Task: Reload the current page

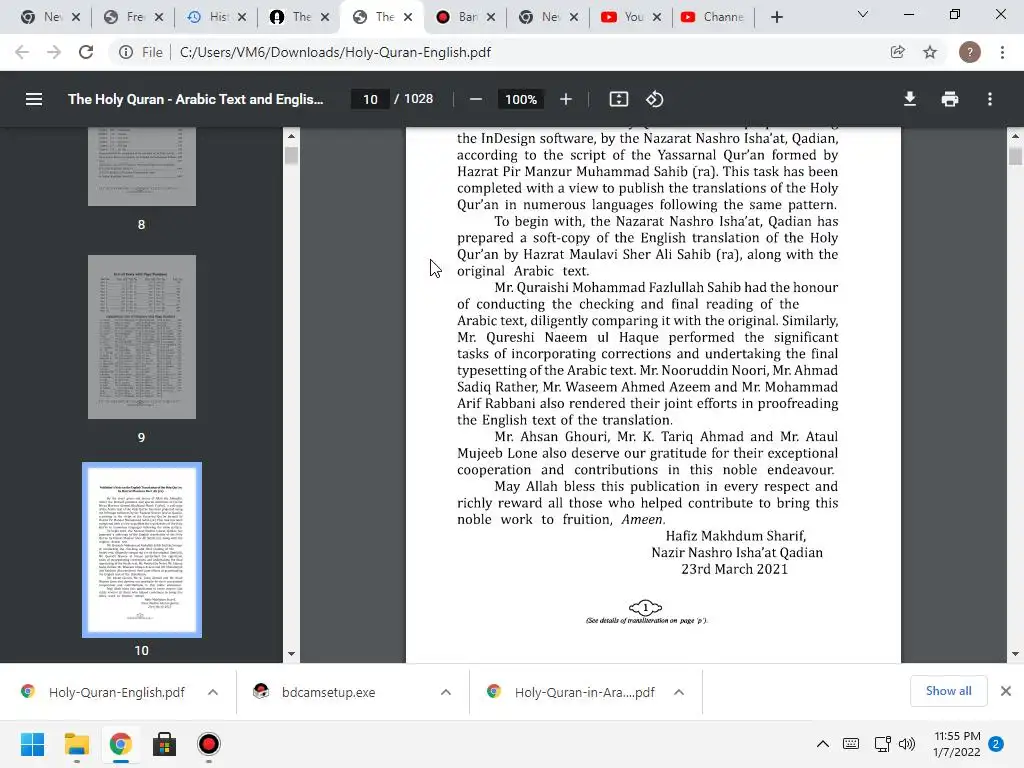Action: pyautogui.click(x=86, y=52)
